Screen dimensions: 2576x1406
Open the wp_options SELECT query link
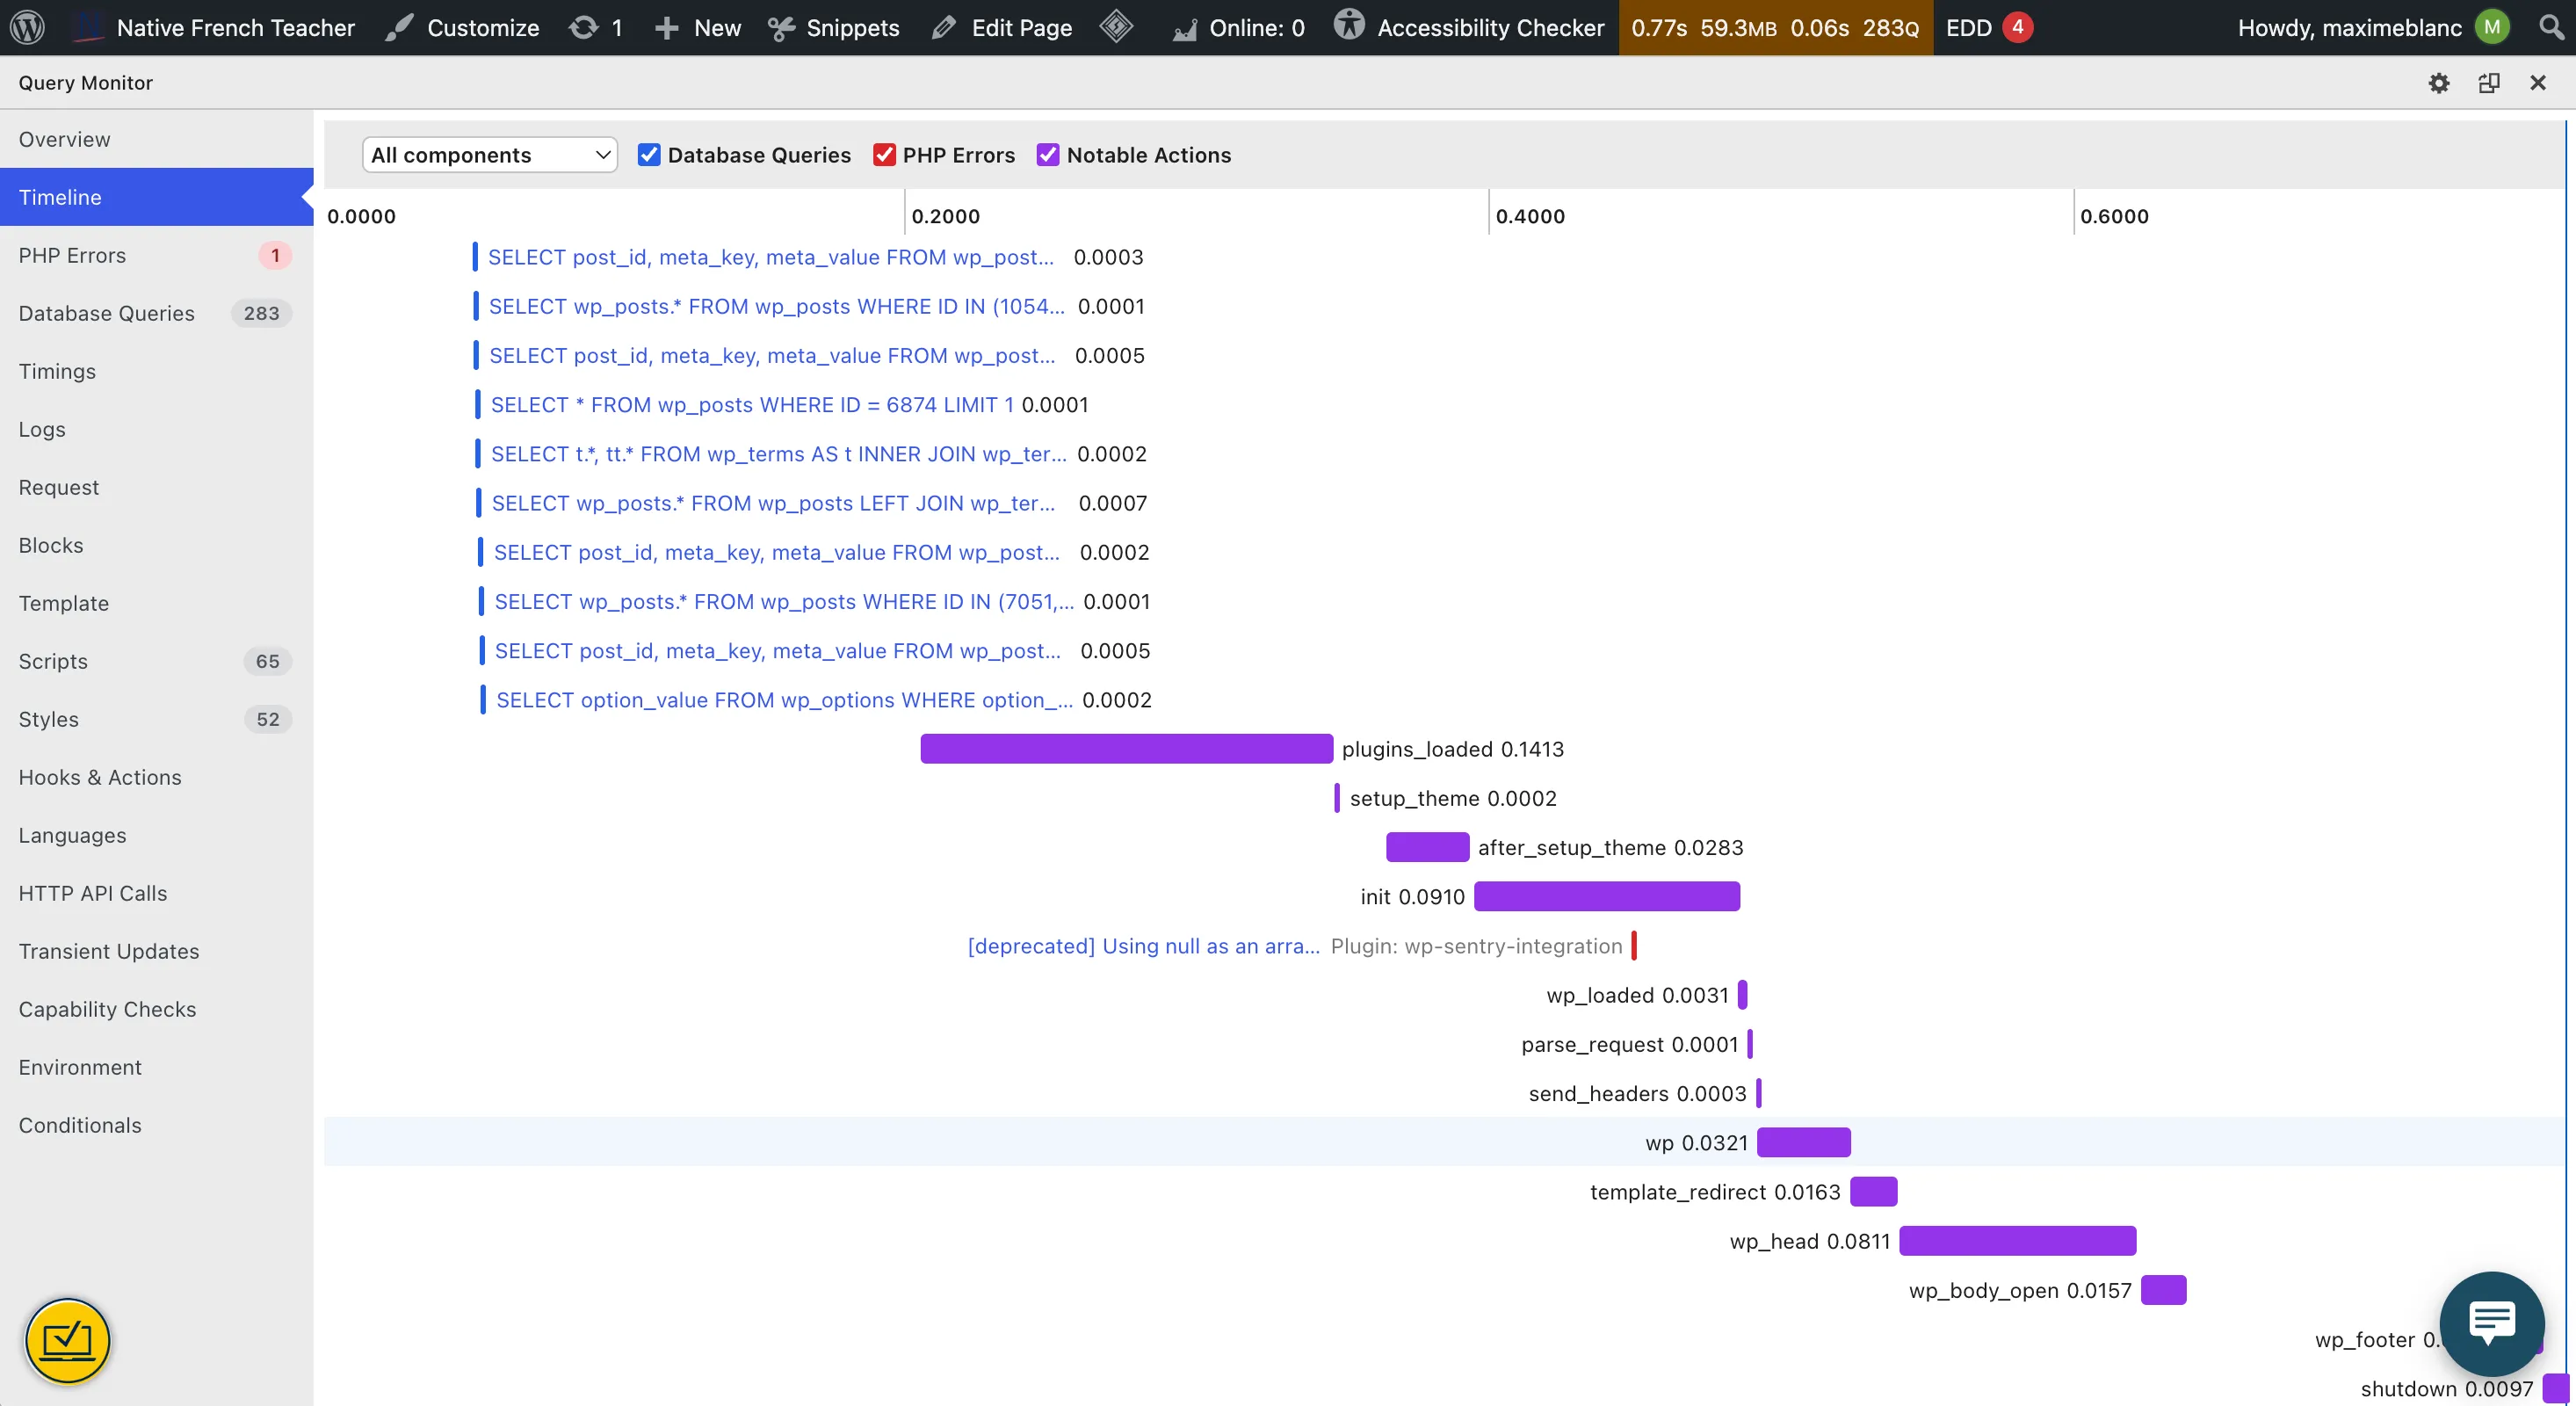tap(784, 700)
